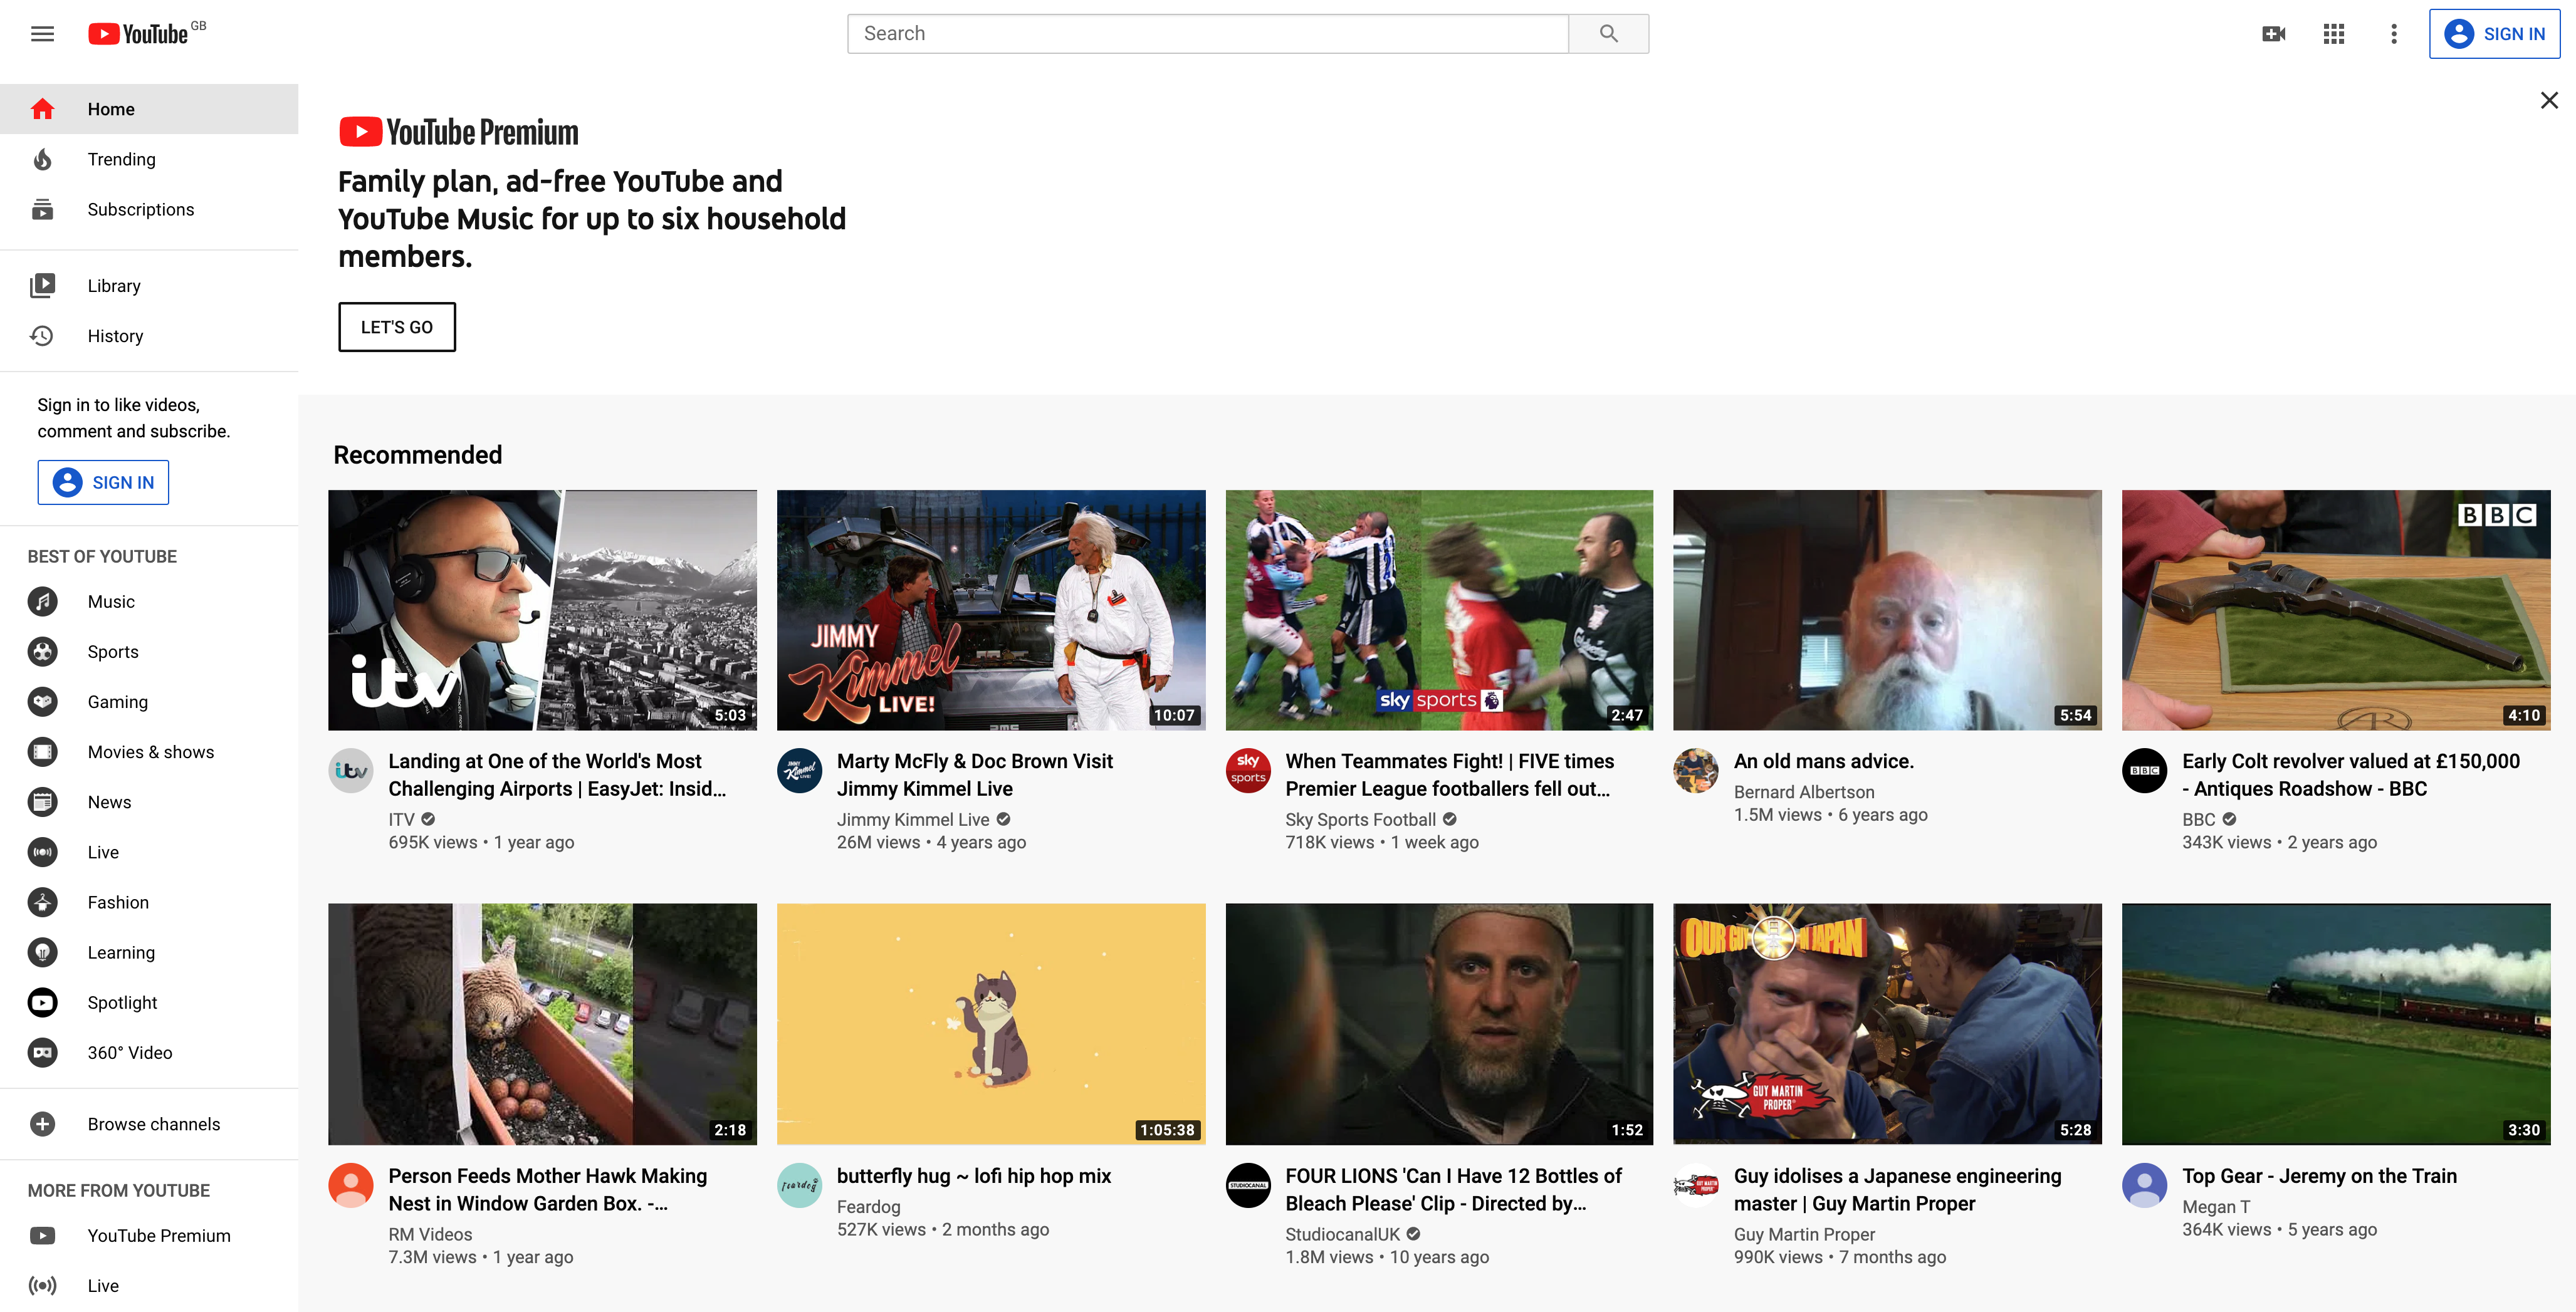The width and height of the screenshot is (2576, 1312).
Task: Open the Sky Sports Football channel name
Action: (x=1360, y=819)
